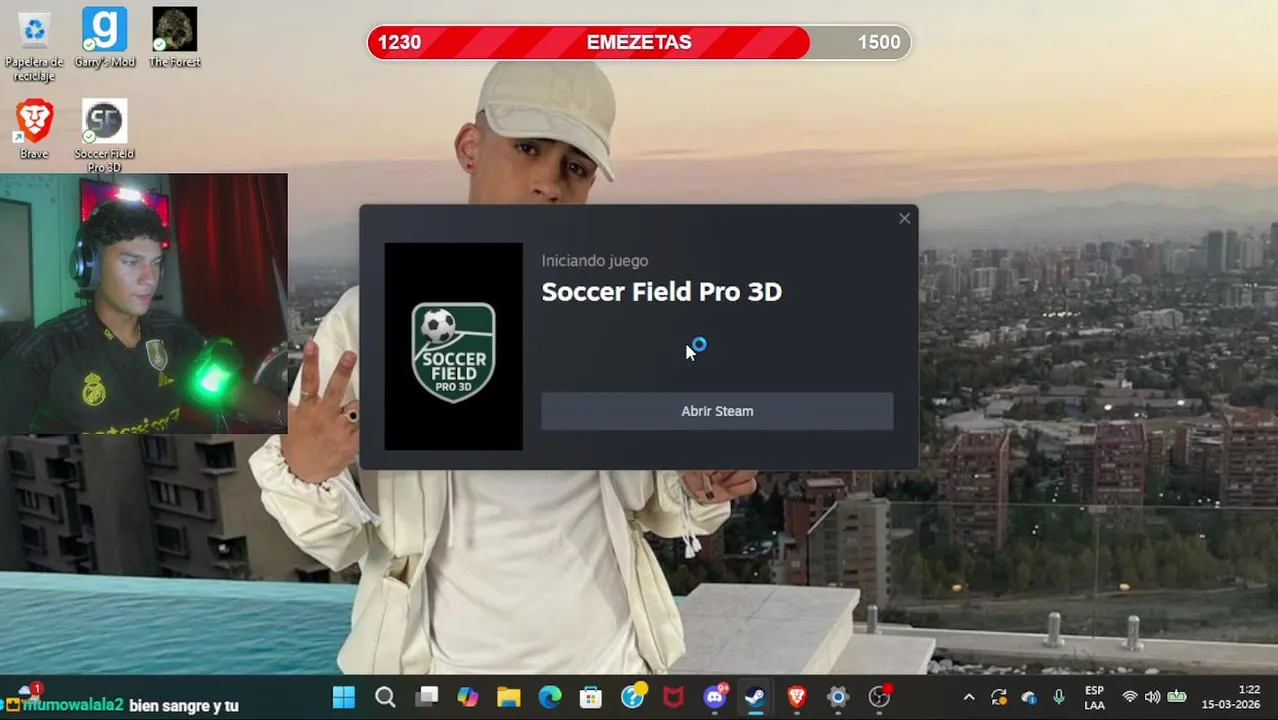Click the 1230 current count number
This screenshot has height=720, width=1278.
[399, 42]
